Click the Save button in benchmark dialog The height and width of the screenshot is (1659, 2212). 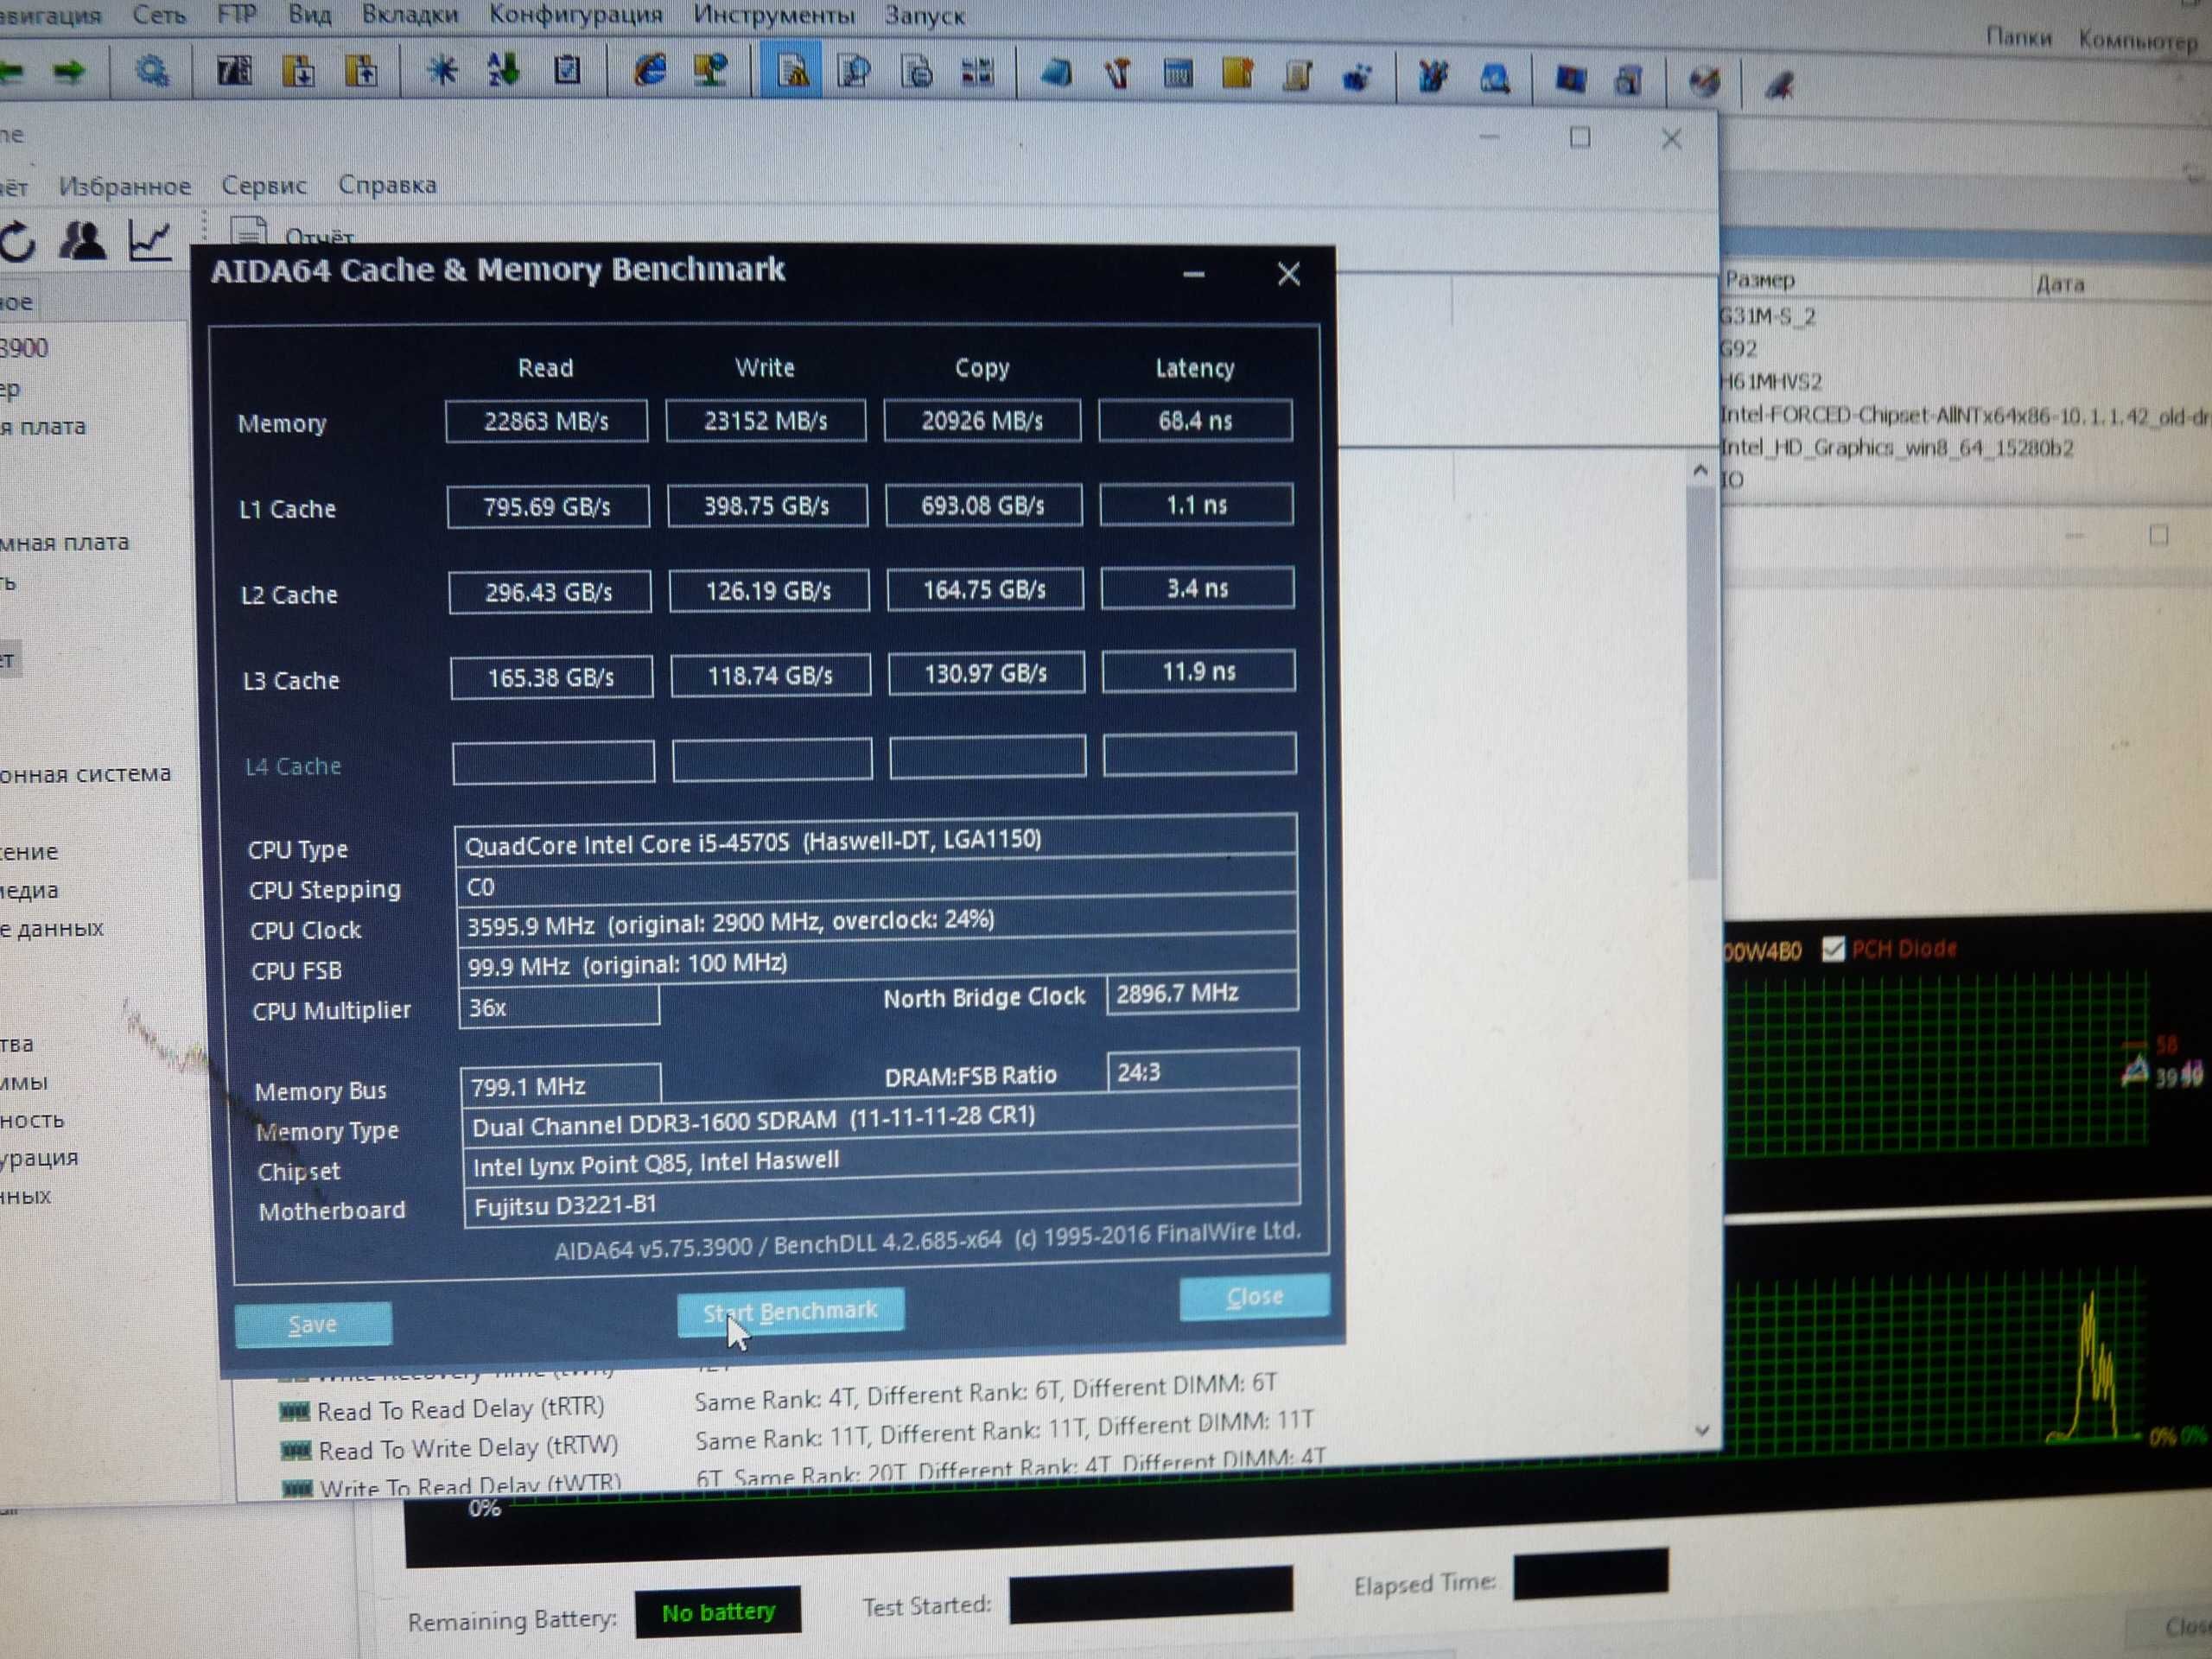313,1324
